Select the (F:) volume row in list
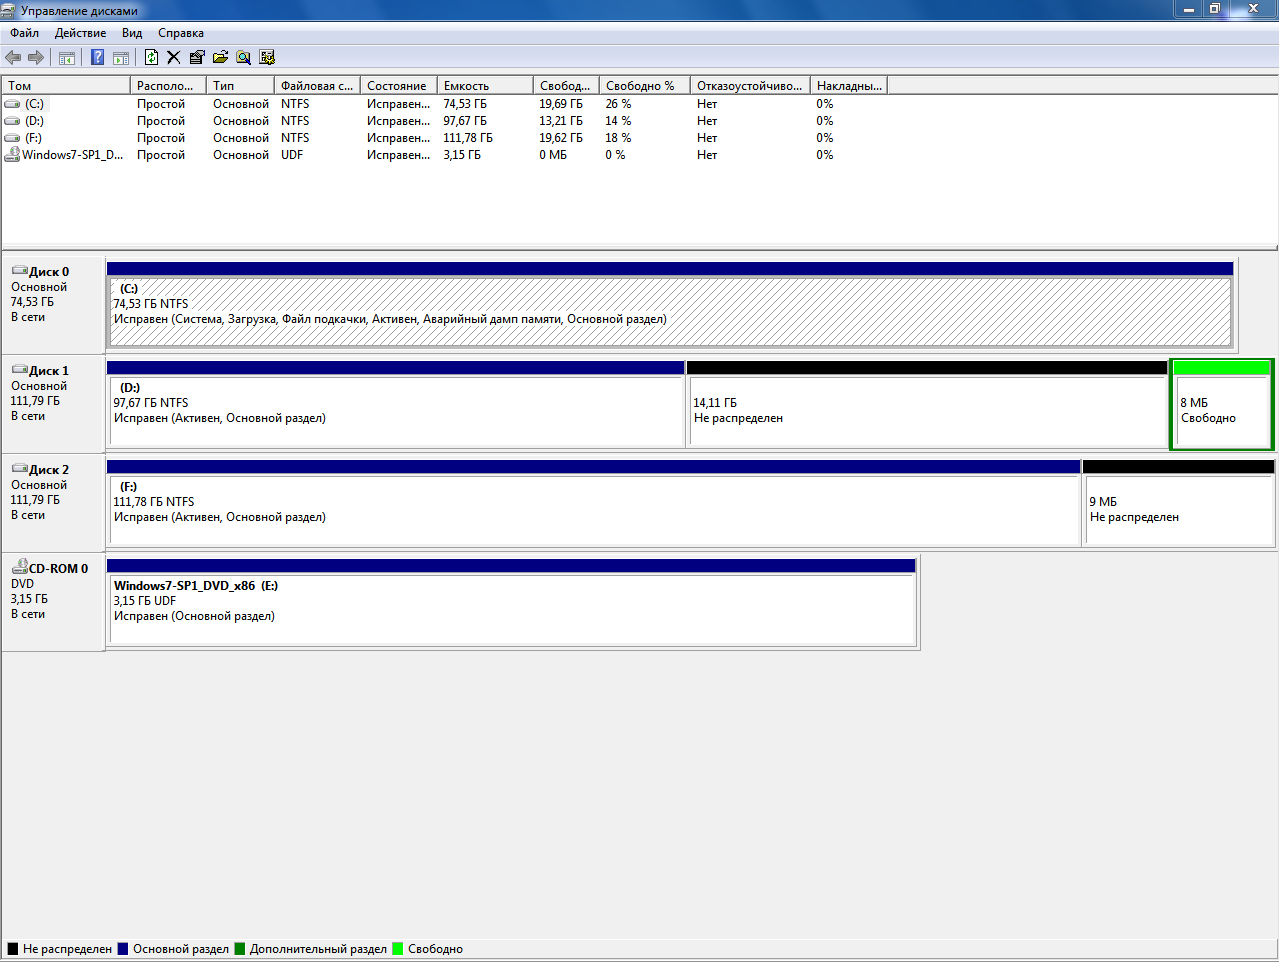This screenshot has width=1279, height=962. click(x=34, y=138)
